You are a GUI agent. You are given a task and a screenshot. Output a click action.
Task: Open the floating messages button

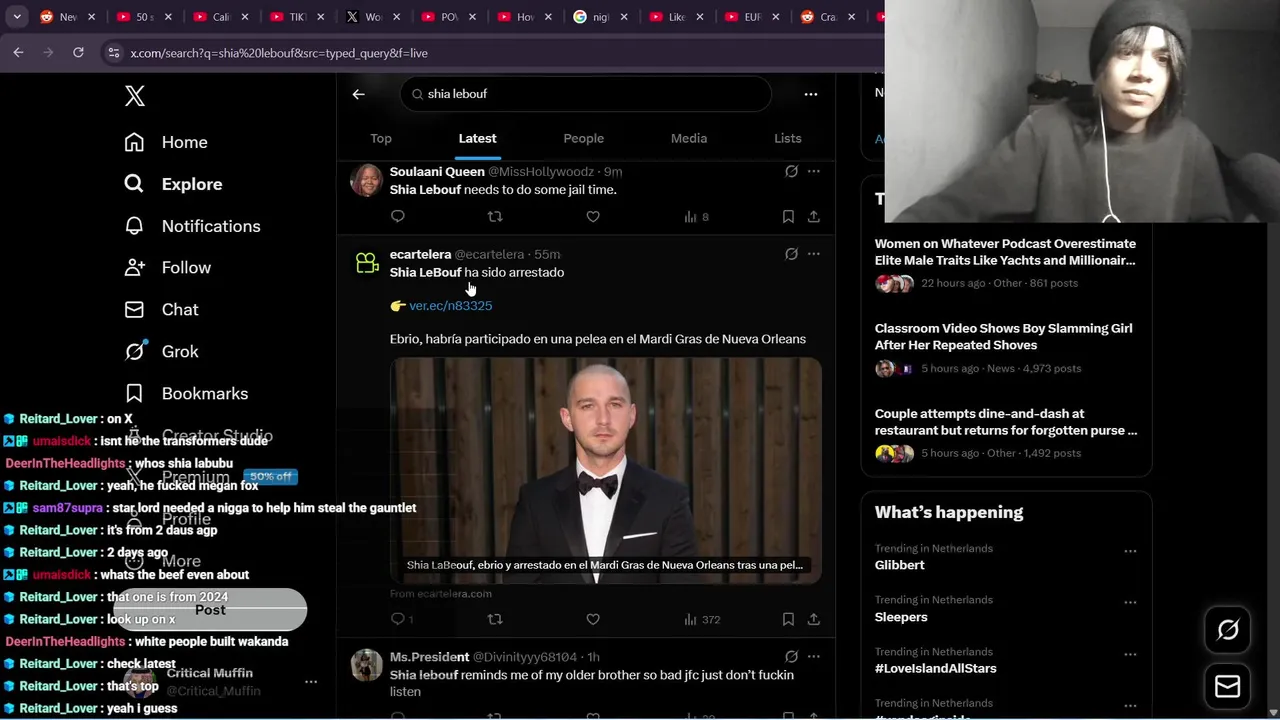[x=1228, y=687]
